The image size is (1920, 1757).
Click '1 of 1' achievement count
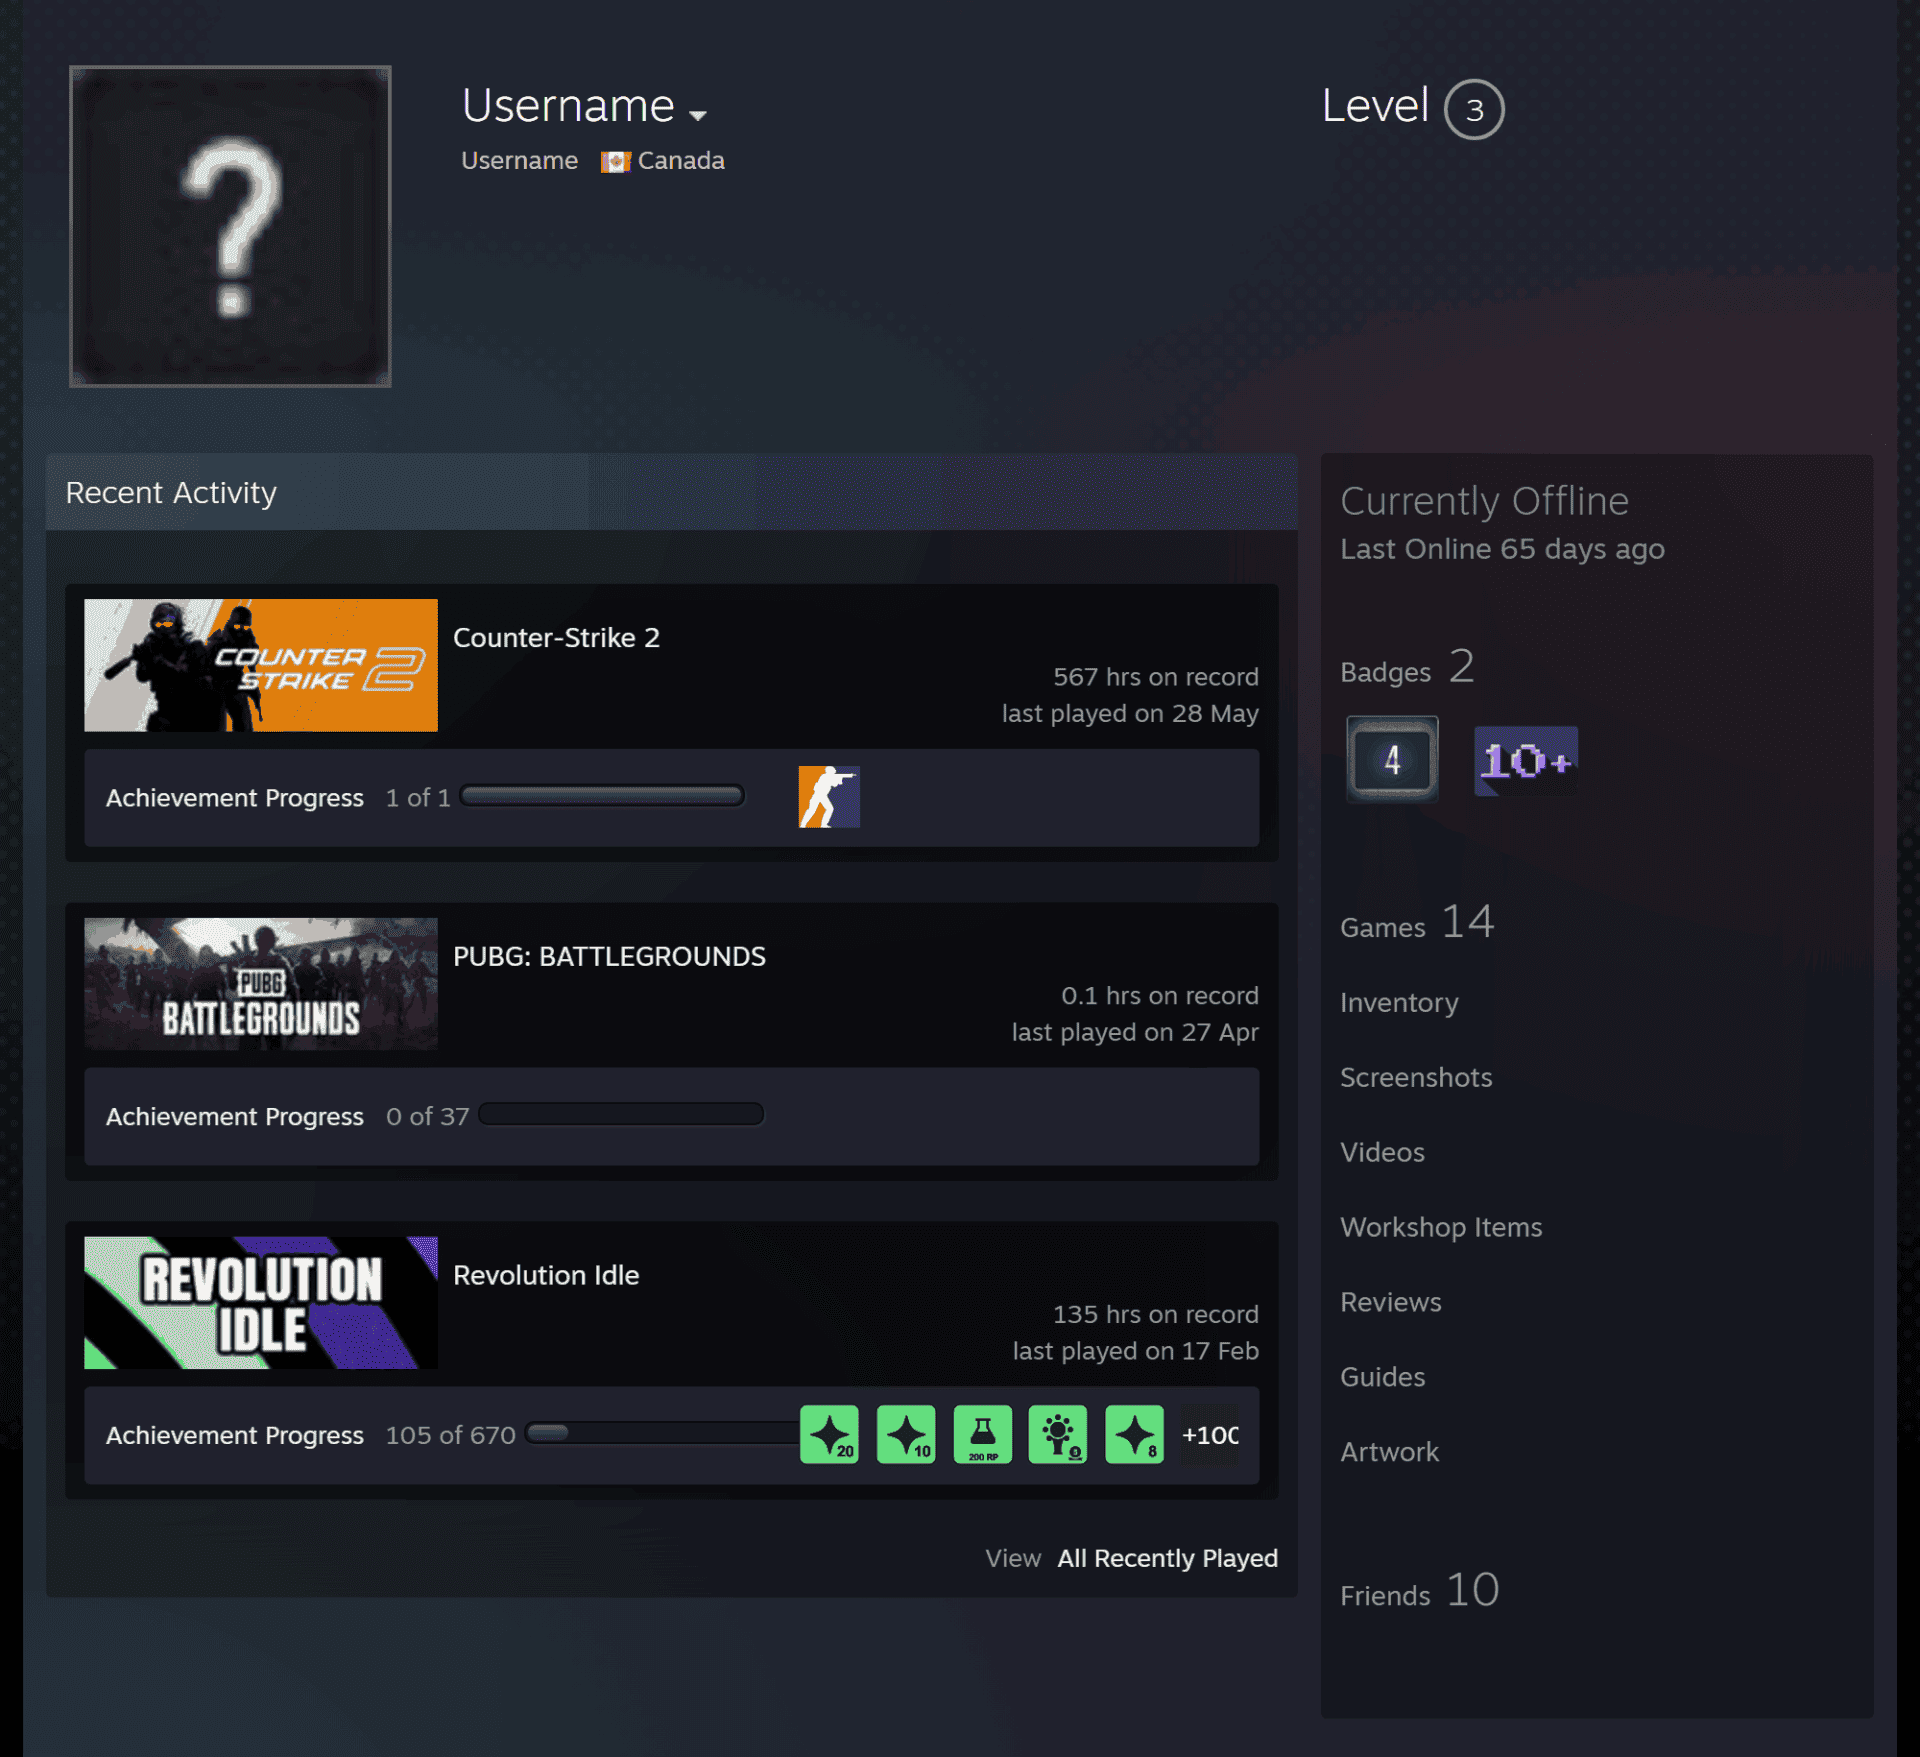tap(418, 798)
